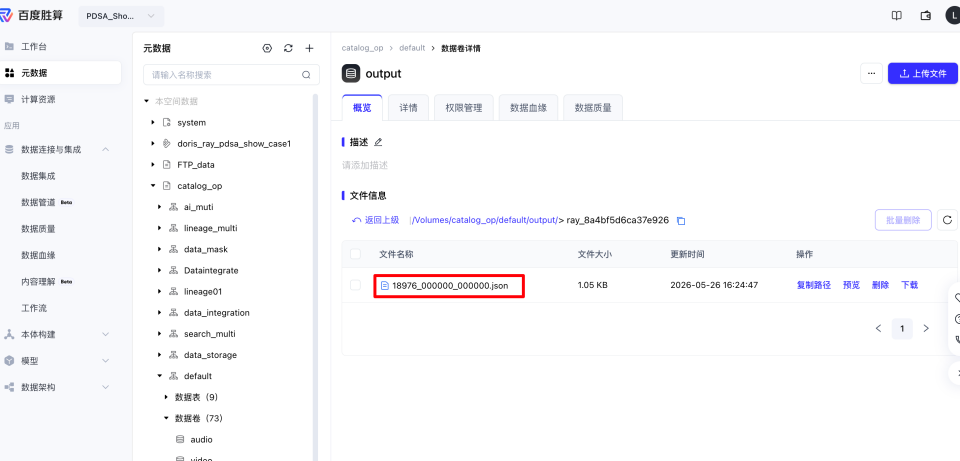Click 返回上级 to go up
The width and height of the screenshot is (960, 461).
tap(375, 220)
